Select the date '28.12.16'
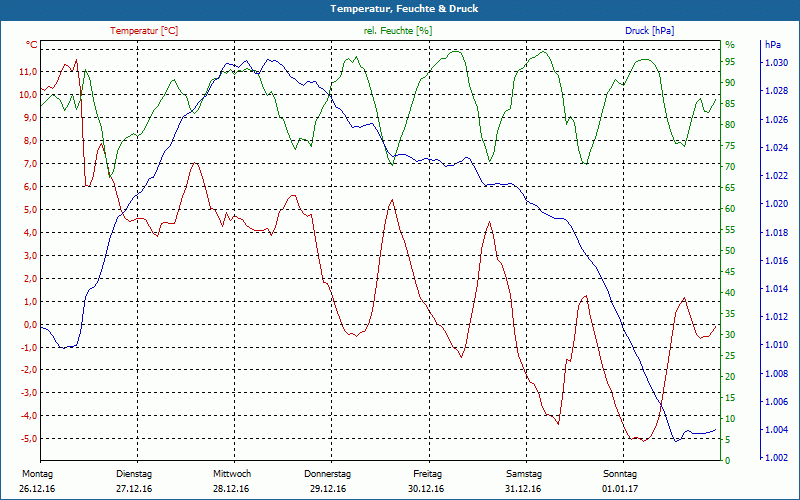Viewport: 800px width, 500px height. (231, 489)
